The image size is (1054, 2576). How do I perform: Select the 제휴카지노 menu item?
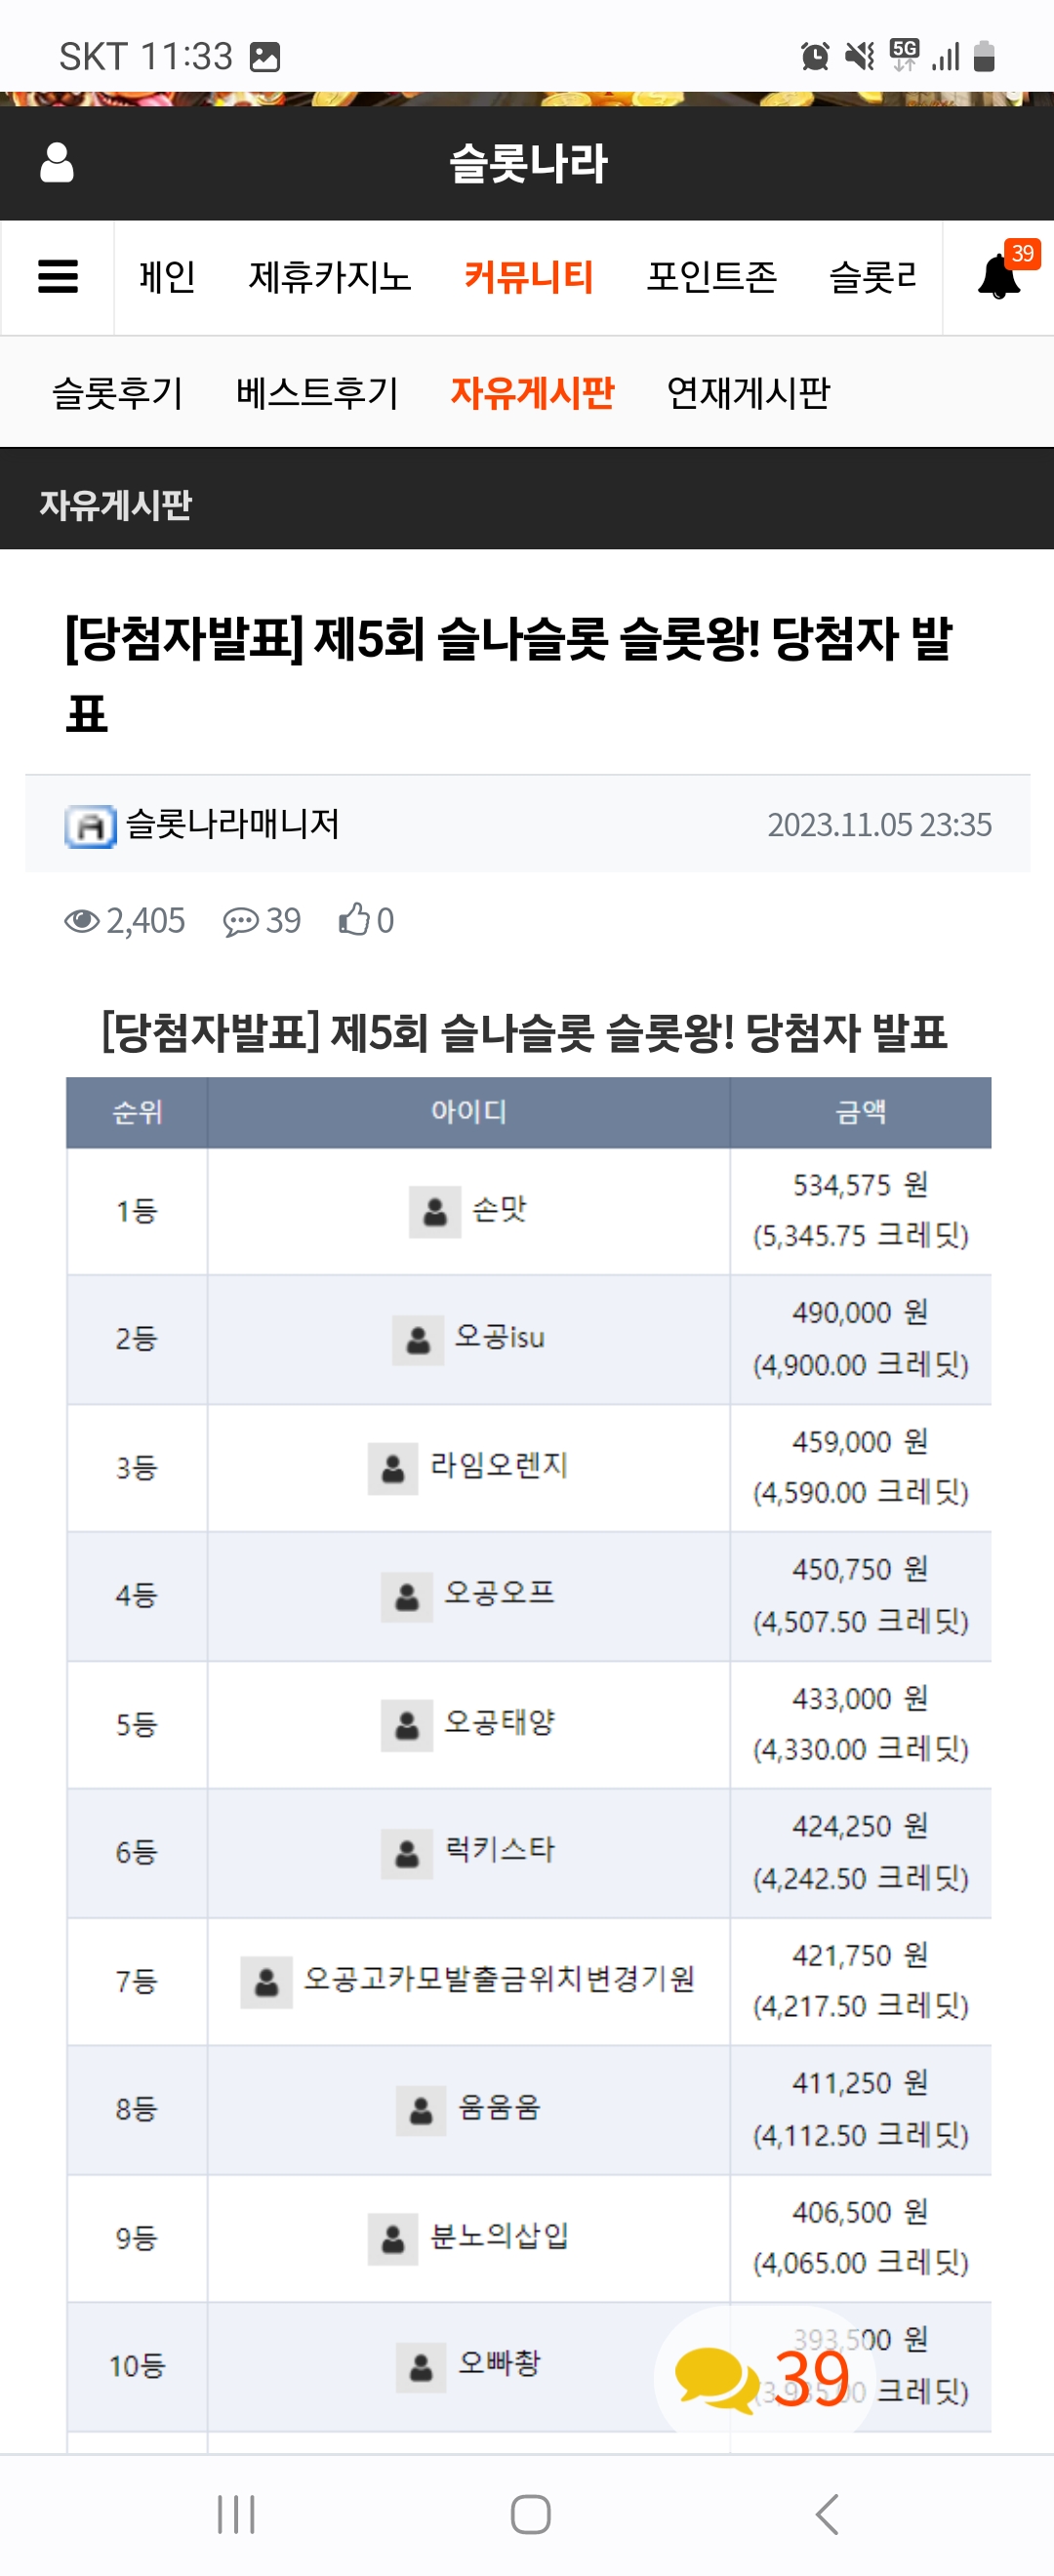point(330,277)
